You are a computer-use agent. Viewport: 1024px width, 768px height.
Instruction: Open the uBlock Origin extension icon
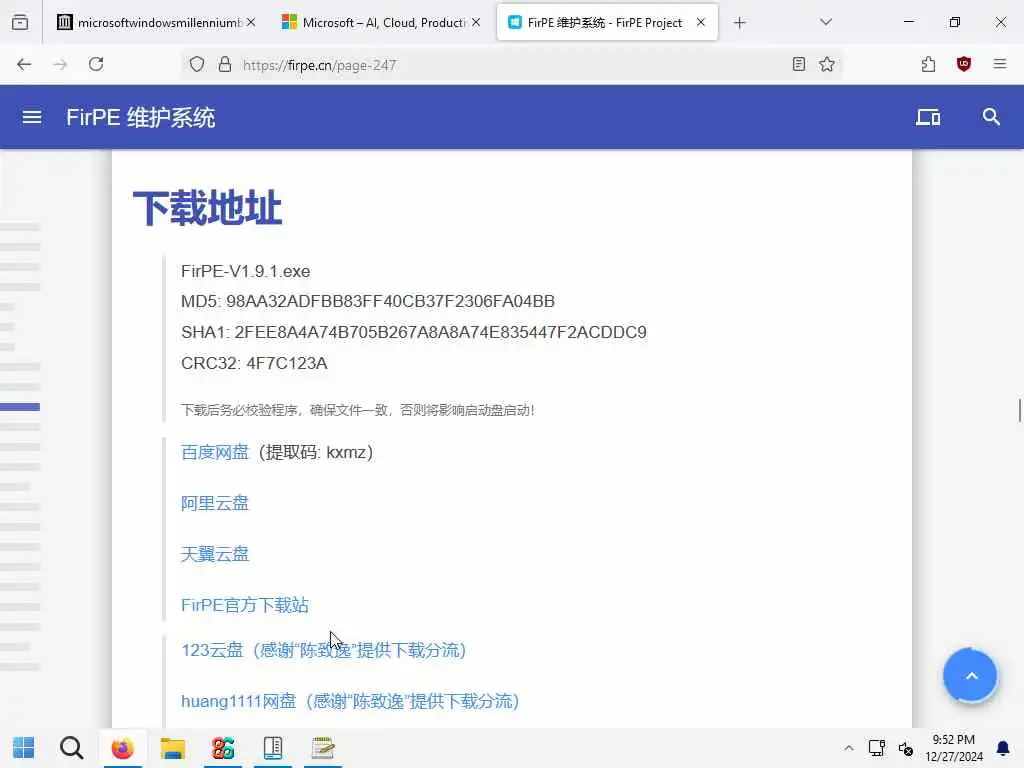tap(964, 64)
